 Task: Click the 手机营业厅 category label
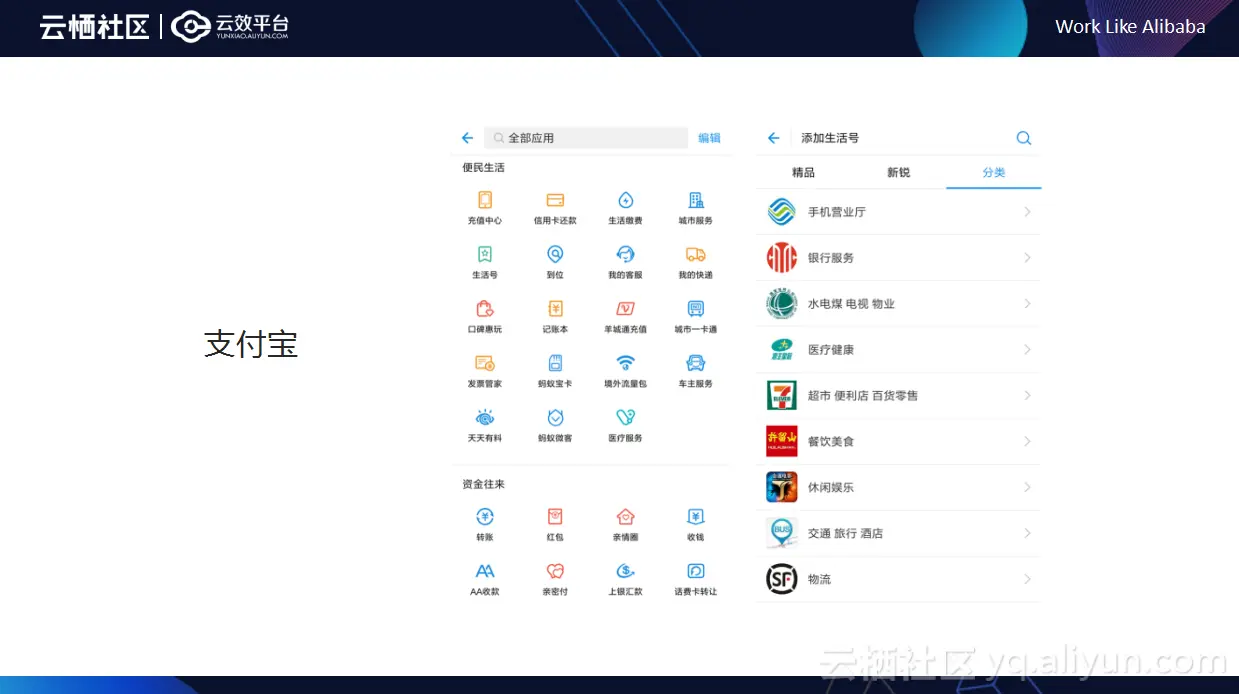(837, 212)
